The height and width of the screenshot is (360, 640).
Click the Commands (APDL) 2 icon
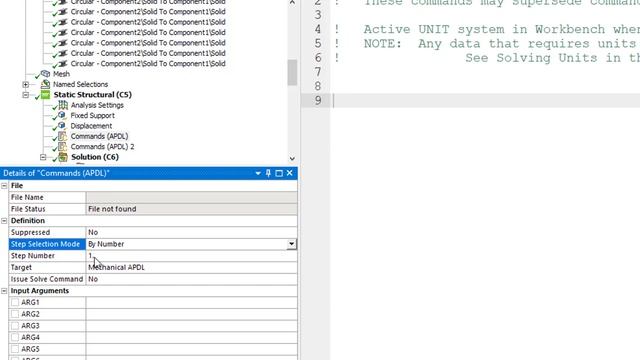coord(62,147)
